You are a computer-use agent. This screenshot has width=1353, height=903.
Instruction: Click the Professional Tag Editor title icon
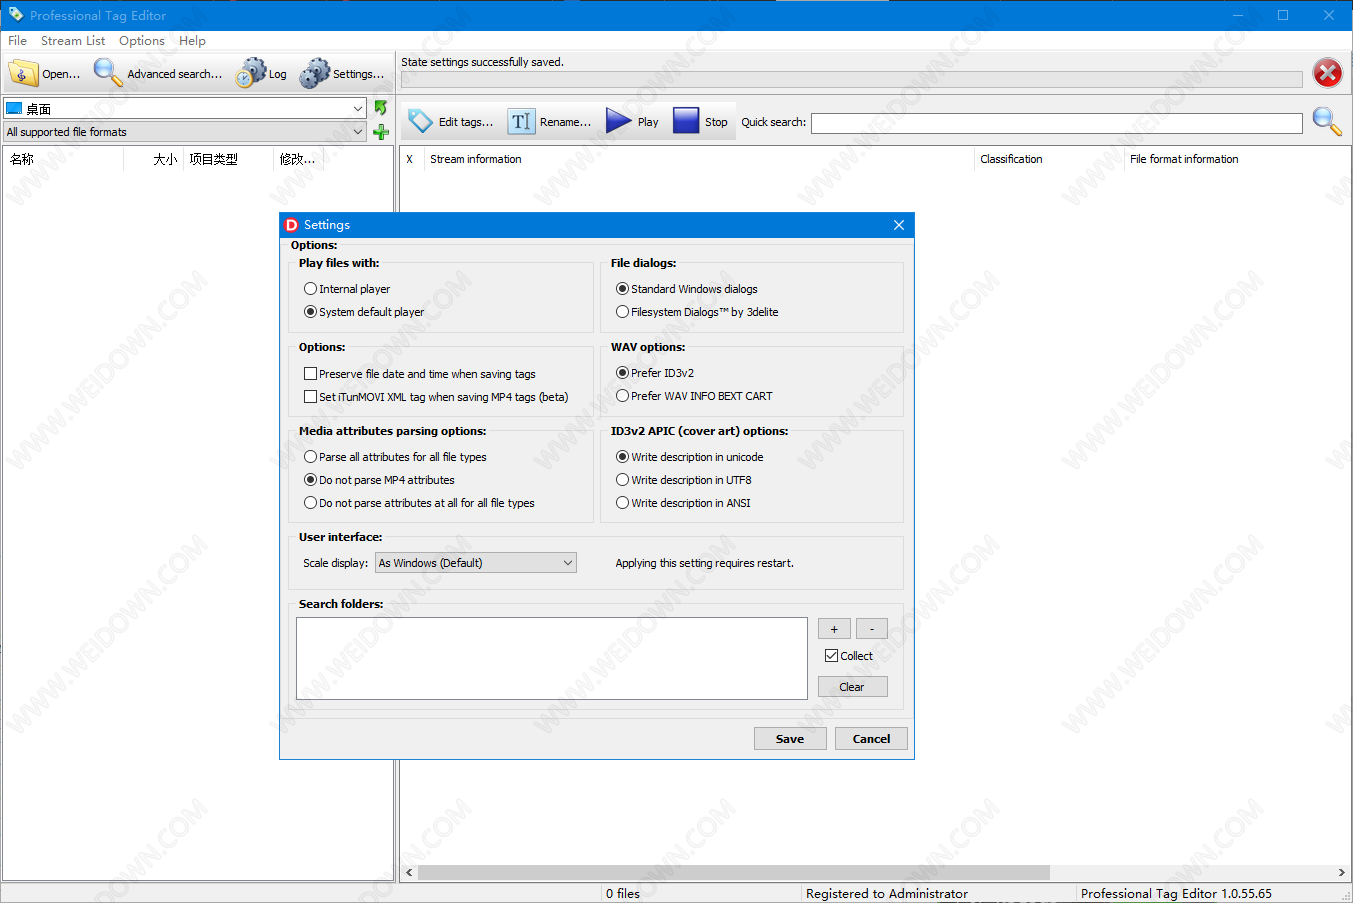(16, 15)
